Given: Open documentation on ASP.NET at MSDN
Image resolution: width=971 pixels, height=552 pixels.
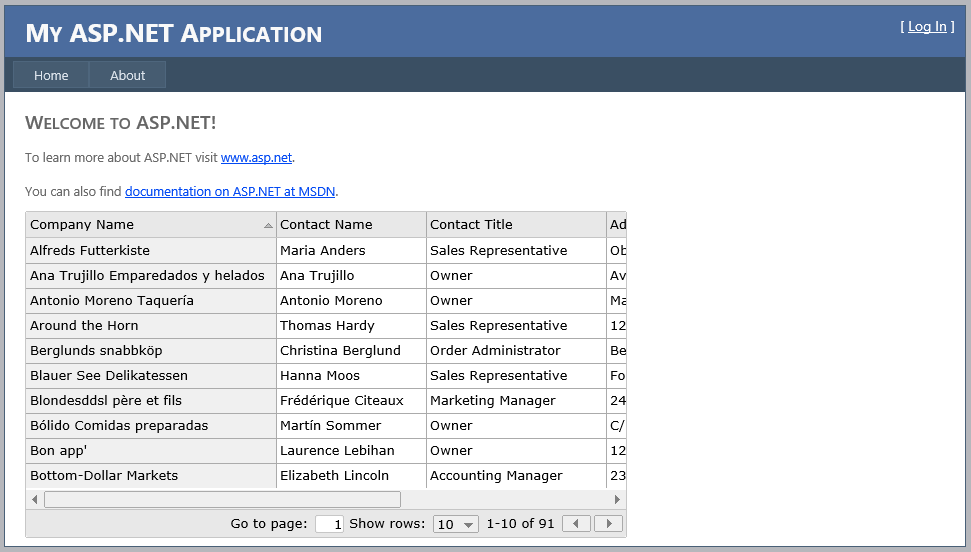Looking at the screenshot, I should point(230,191).
